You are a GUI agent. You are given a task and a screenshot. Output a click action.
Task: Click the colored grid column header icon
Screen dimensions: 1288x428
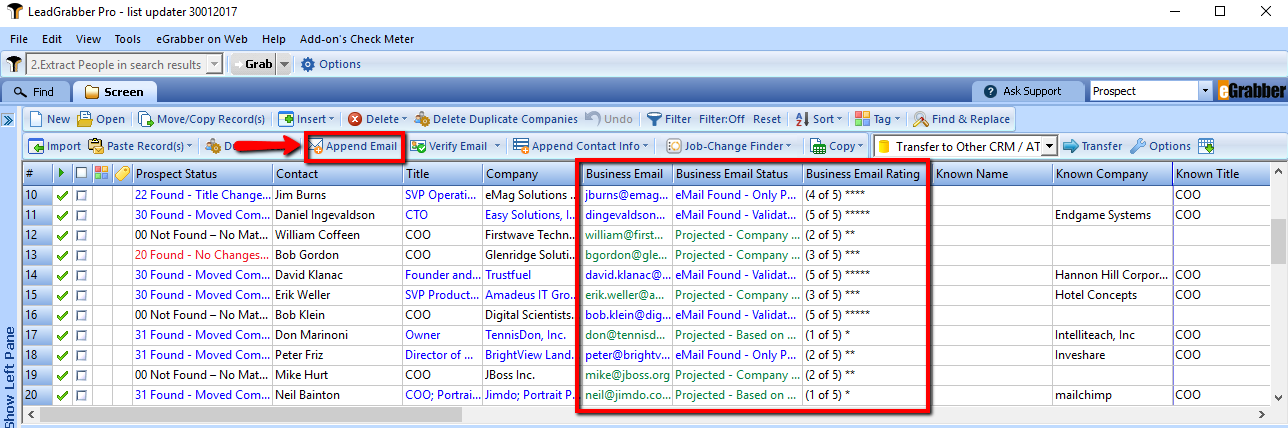pyautogui.click(x=100, y=174)
